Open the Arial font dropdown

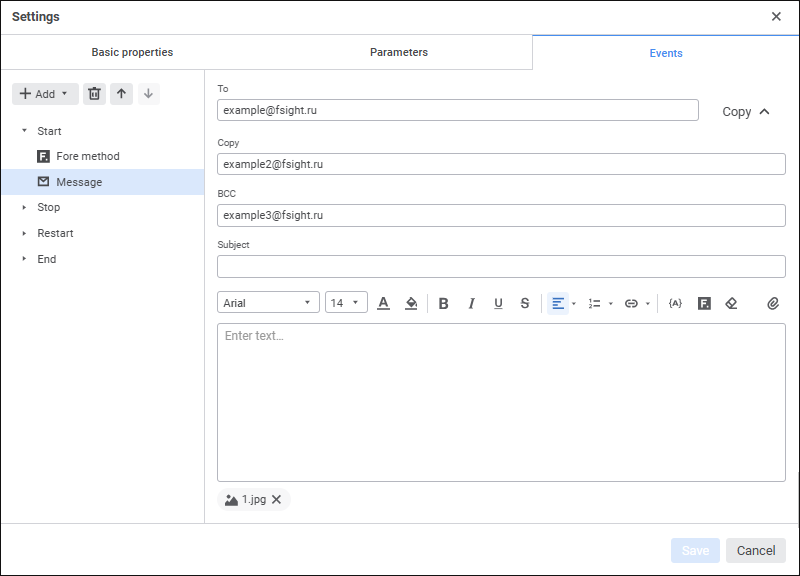point(268,303)
